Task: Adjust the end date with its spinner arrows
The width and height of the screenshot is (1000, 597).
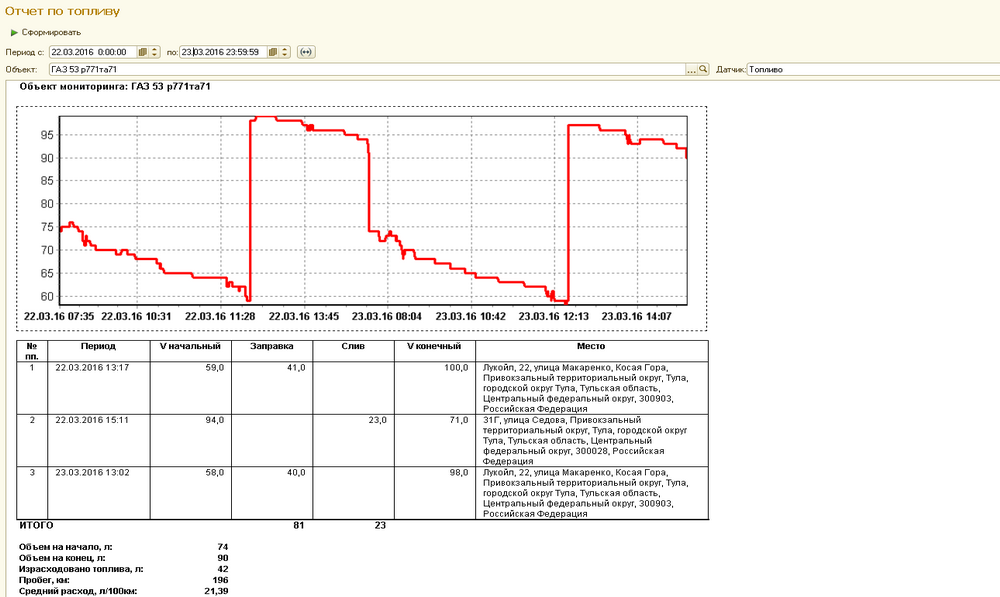Action: (x=285, y=52)
